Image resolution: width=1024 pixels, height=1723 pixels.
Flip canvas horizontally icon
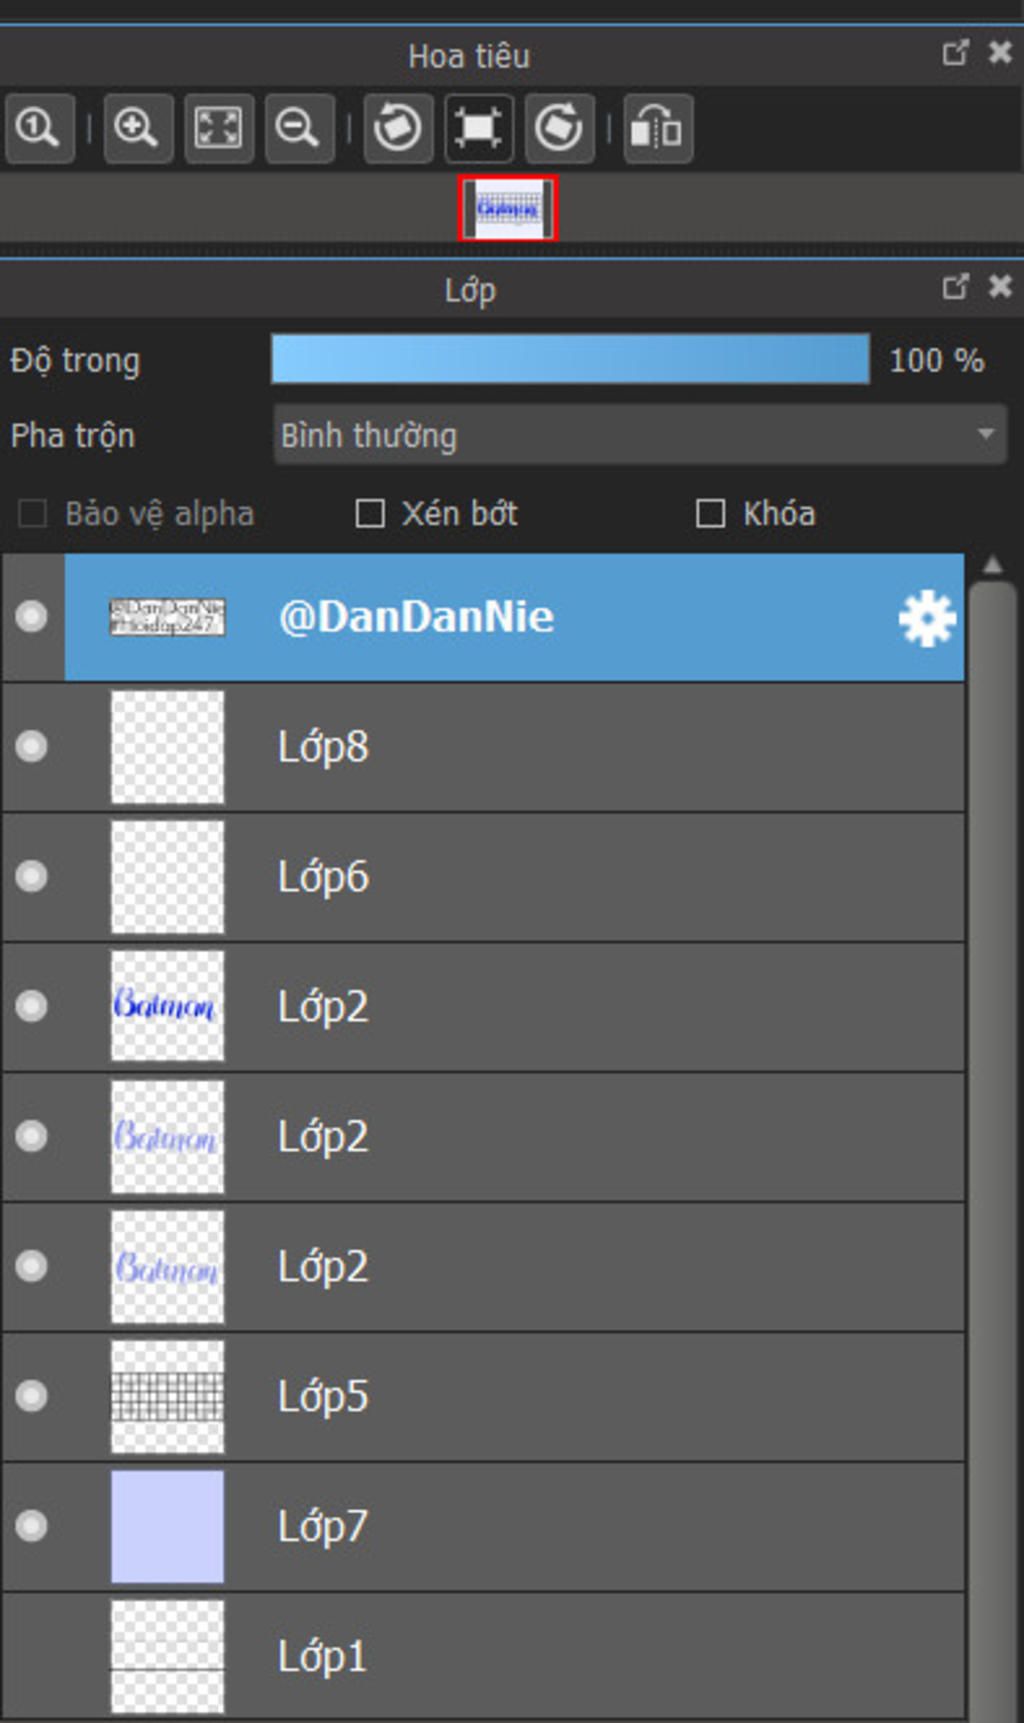(657, 128)
